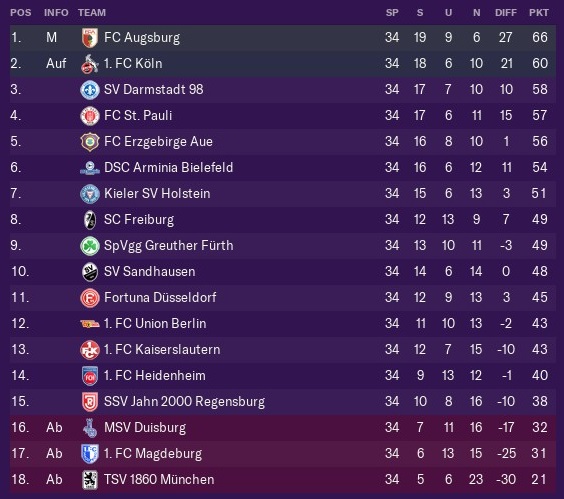Click the Fortuna Düsseldorf crest
564x499 pixels.
point(90,298)
